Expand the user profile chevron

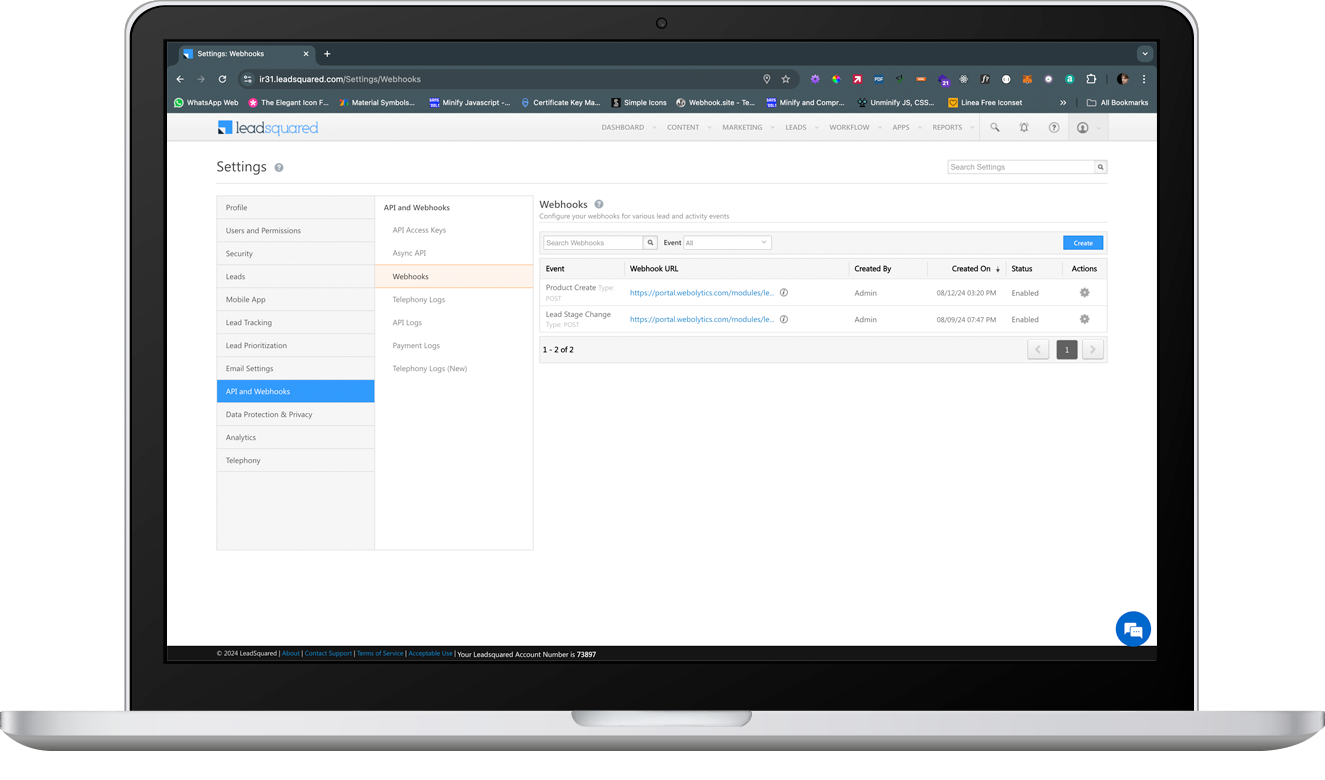1100,127
